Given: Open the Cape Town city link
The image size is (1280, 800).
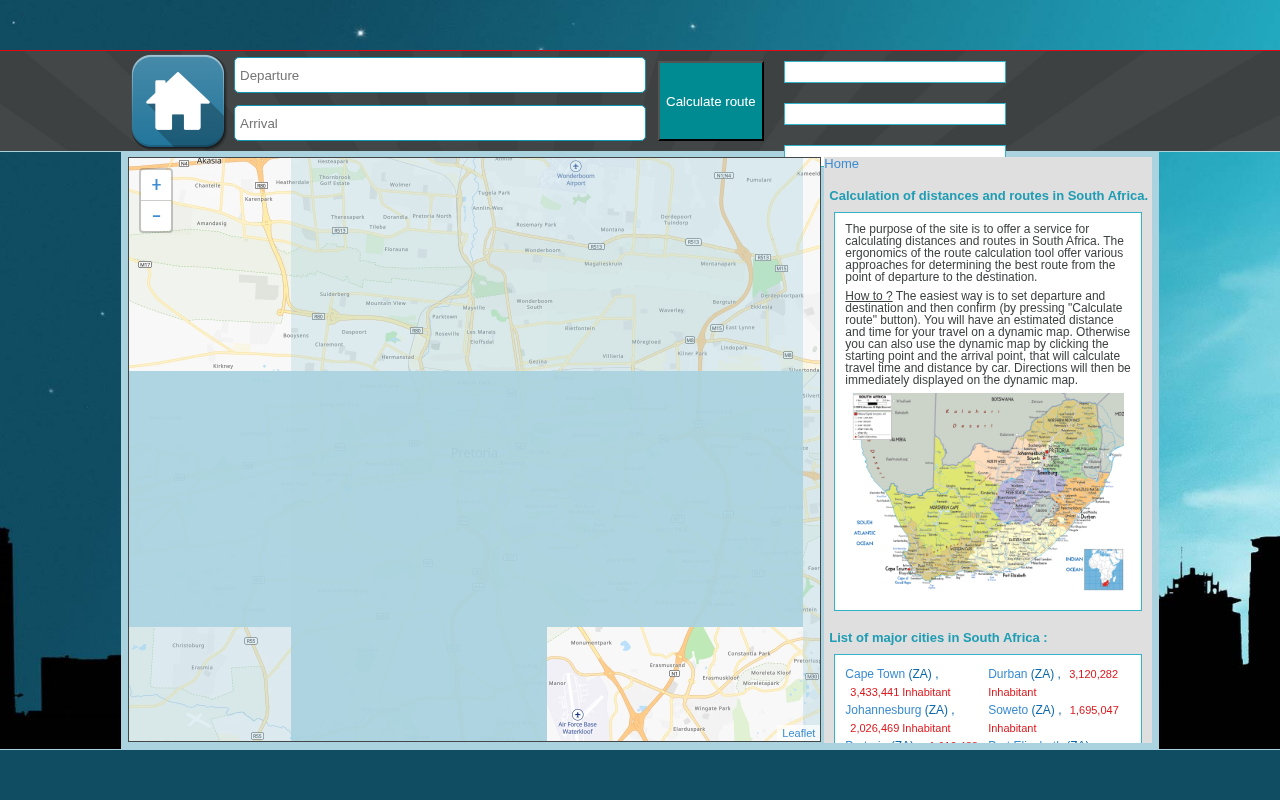Looking at the screenshot, I should coord(875,674).
